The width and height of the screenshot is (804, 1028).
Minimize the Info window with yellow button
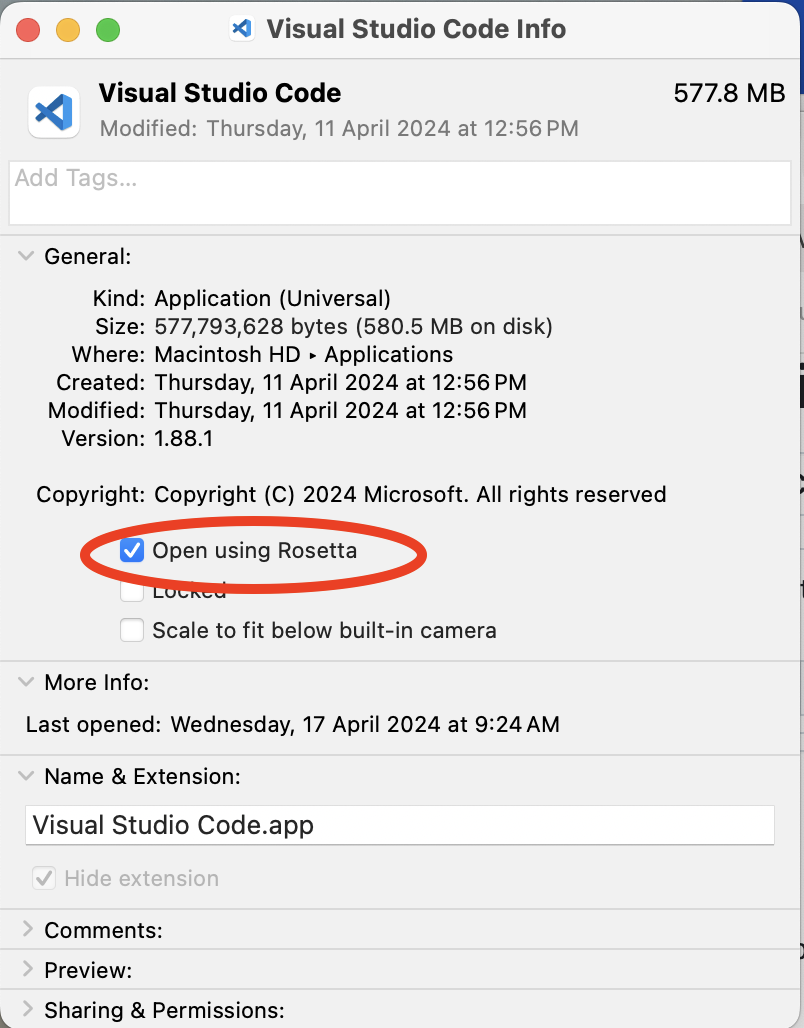click(x=68, y=30)
